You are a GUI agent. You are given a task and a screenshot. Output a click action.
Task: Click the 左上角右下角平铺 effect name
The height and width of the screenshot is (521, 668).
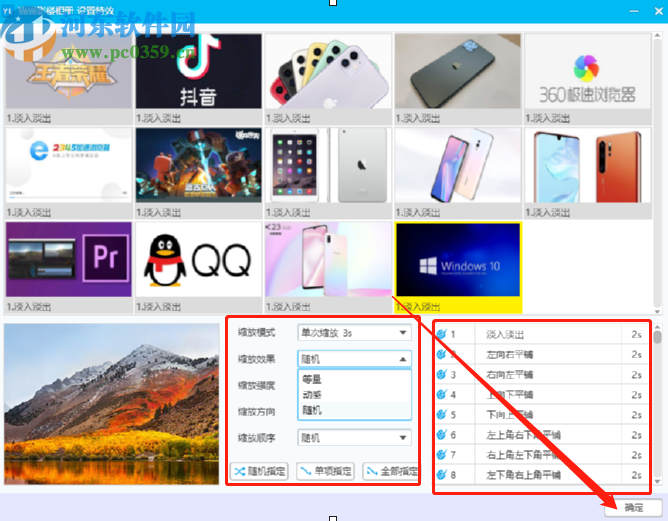(x=524, y=435)
